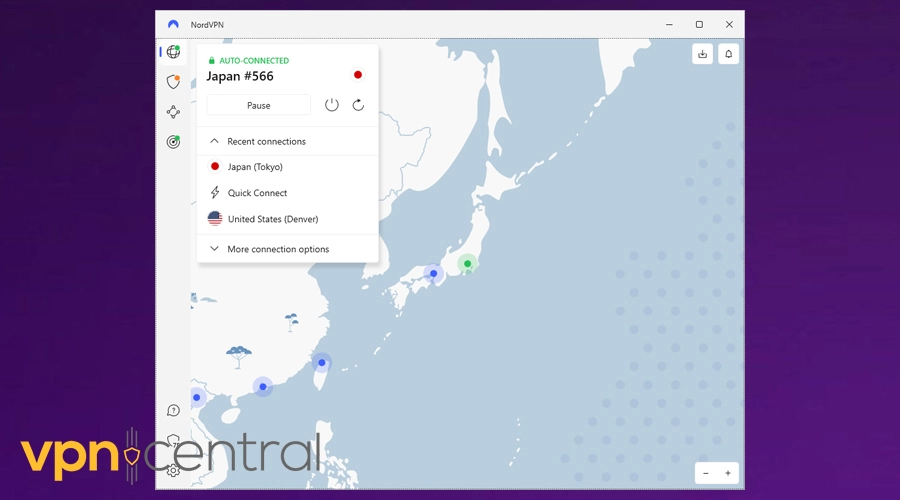Viewport: 900px width, 500px height.
Task: Click the blue Hong Kong server marker
Action: click(263, 387)
